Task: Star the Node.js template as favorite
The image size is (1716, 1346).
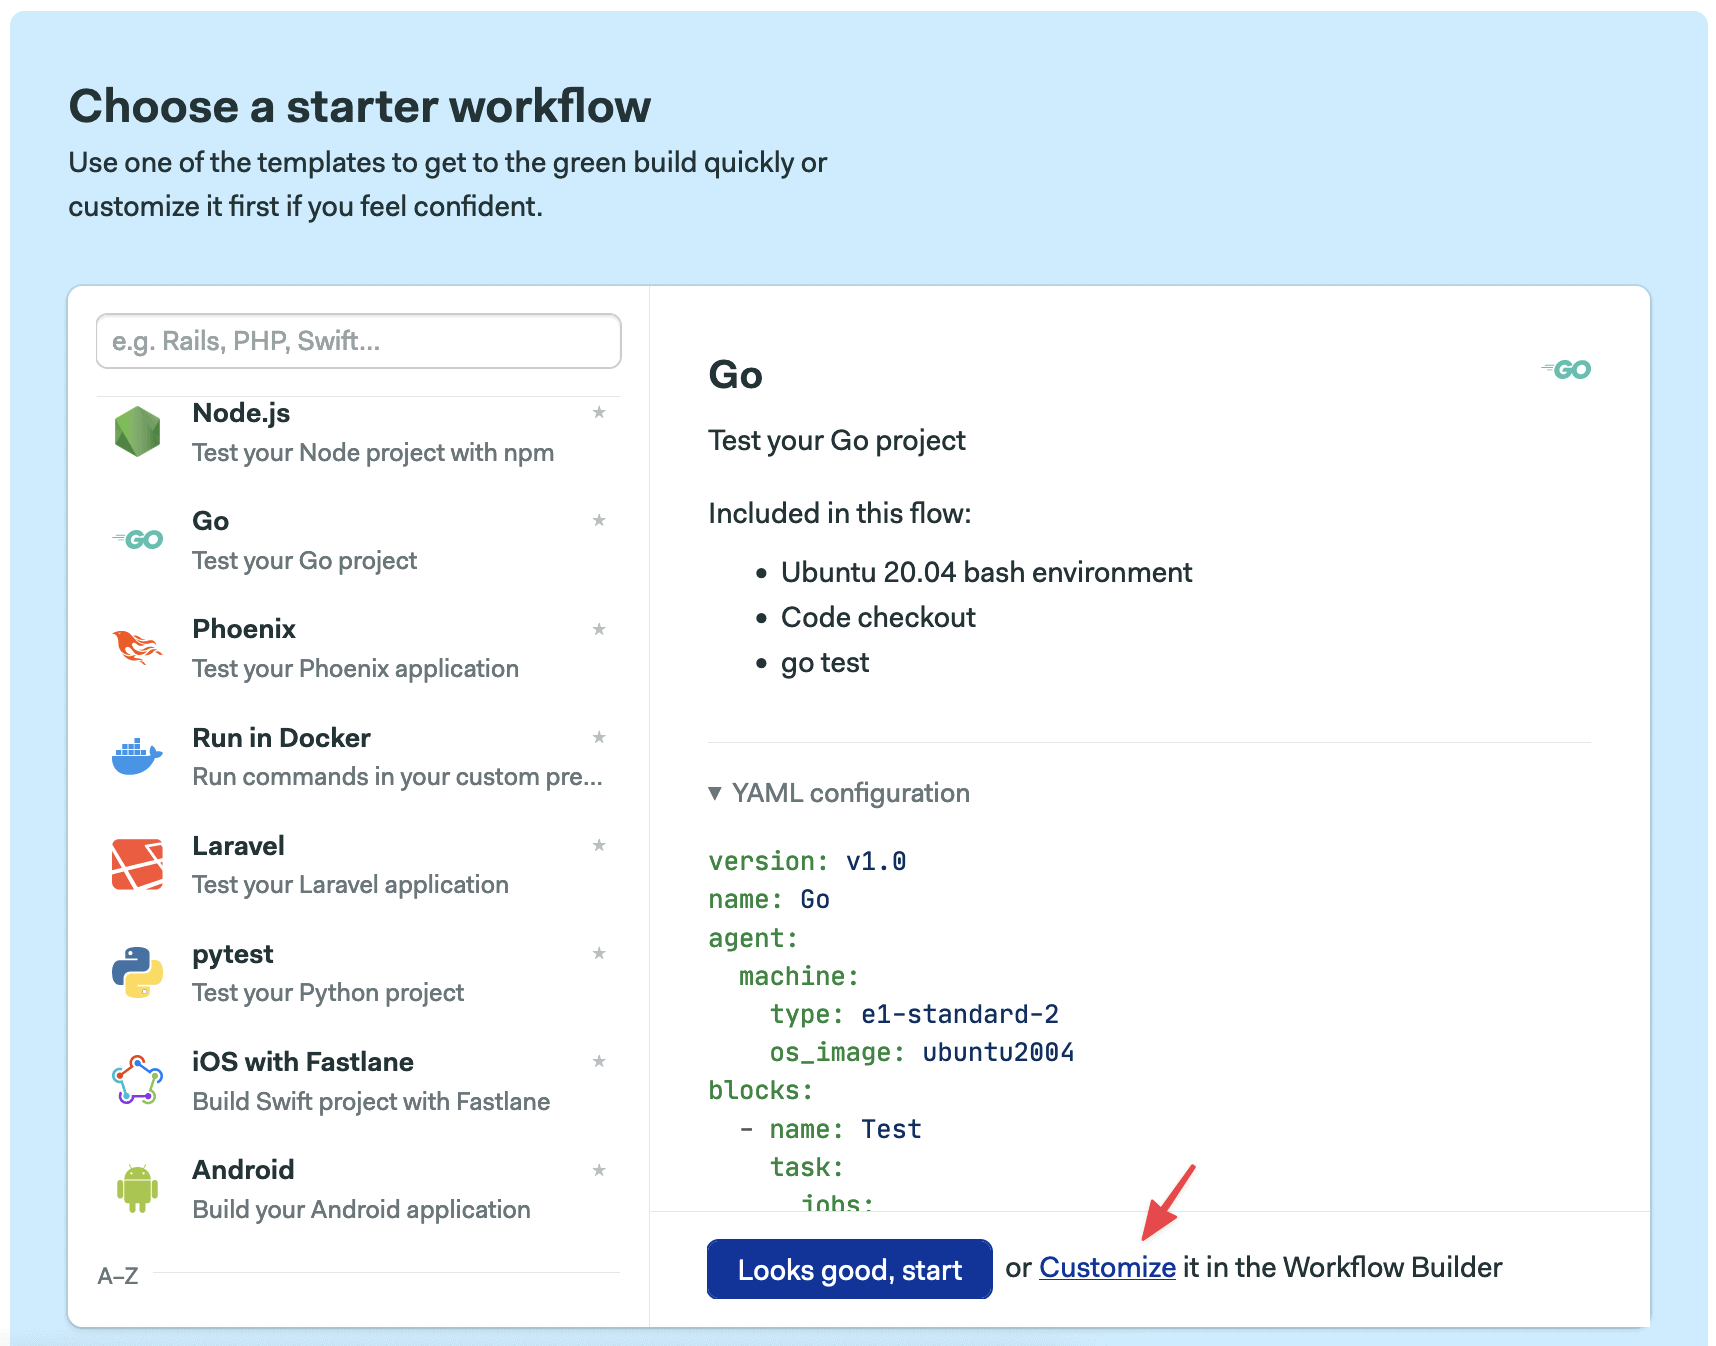Action: point(599,412)
